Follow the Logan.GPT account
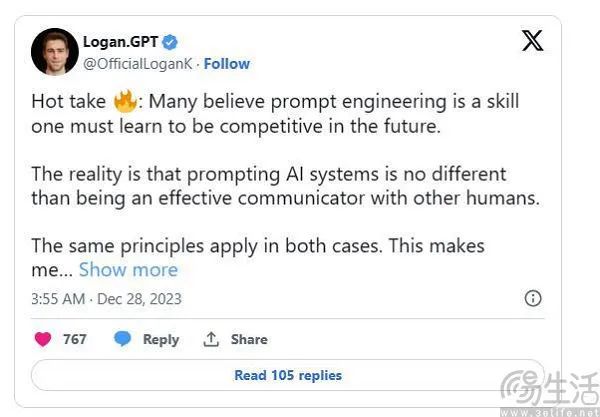Image resolution: width=600 pixels, height=417 pixels. click(227, 64)
